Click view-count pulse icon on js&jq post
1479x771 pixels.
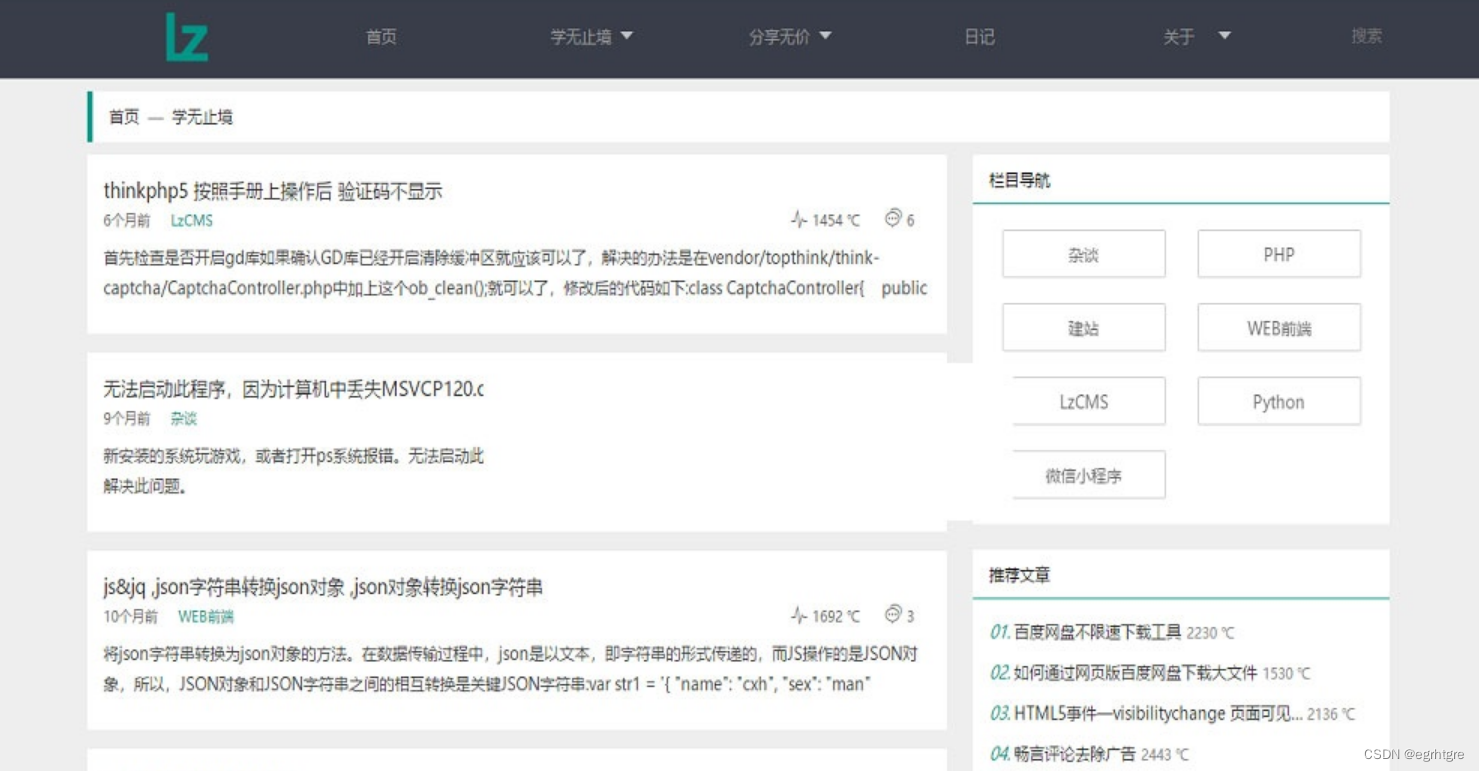[x=798, y=615]
